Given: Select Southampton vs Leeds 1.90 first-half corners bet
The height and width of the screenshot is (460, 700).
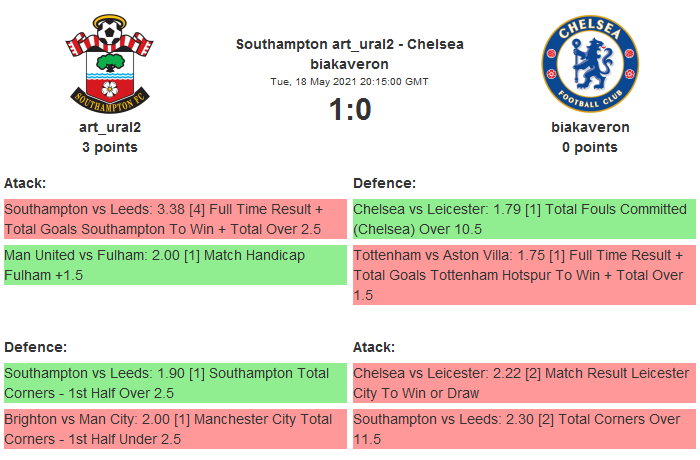Looking at the screenshot, I should pyautogui.click(x=175, y=383).
